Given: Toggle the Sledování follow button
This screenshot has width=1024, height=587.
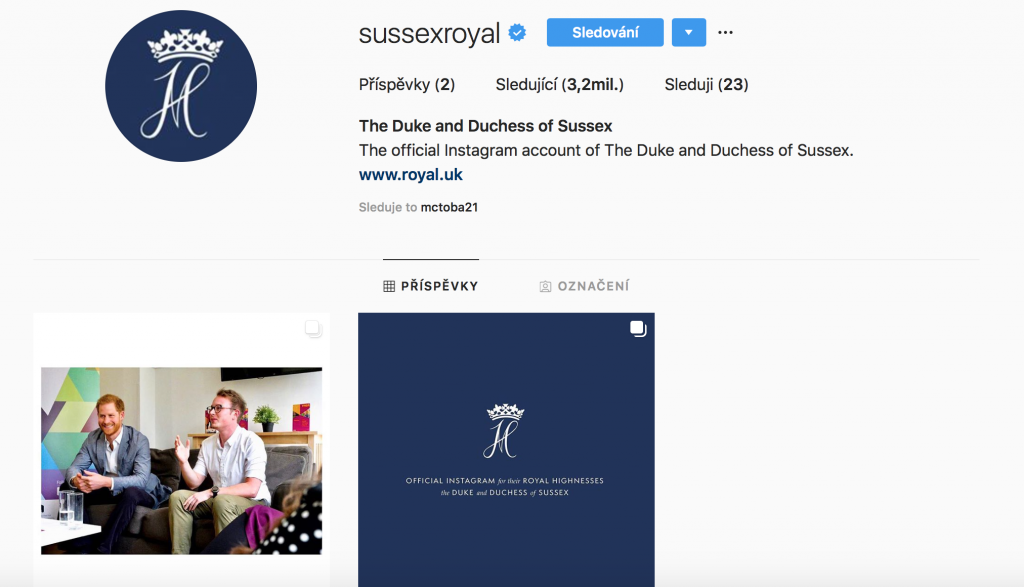Looking at the screenshot, I should pos(605,32).
